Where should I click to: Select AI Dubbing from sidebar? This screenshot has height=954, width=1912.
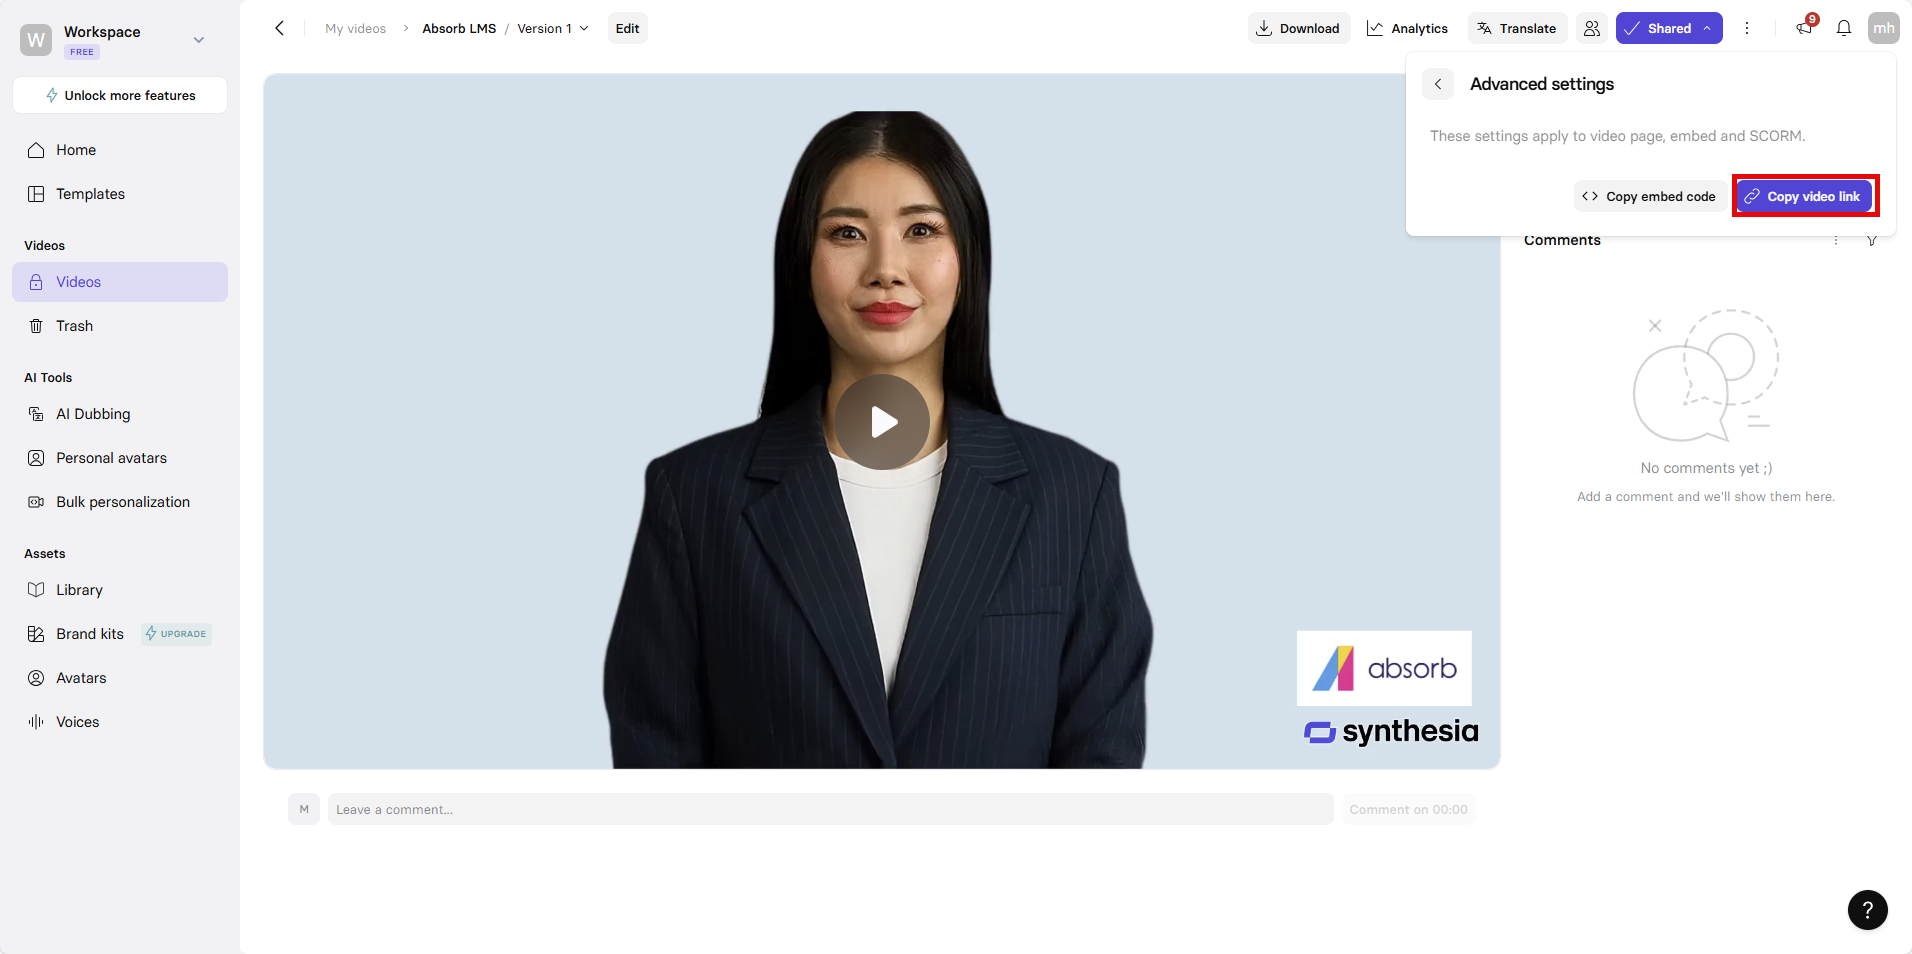coord(93,414)
